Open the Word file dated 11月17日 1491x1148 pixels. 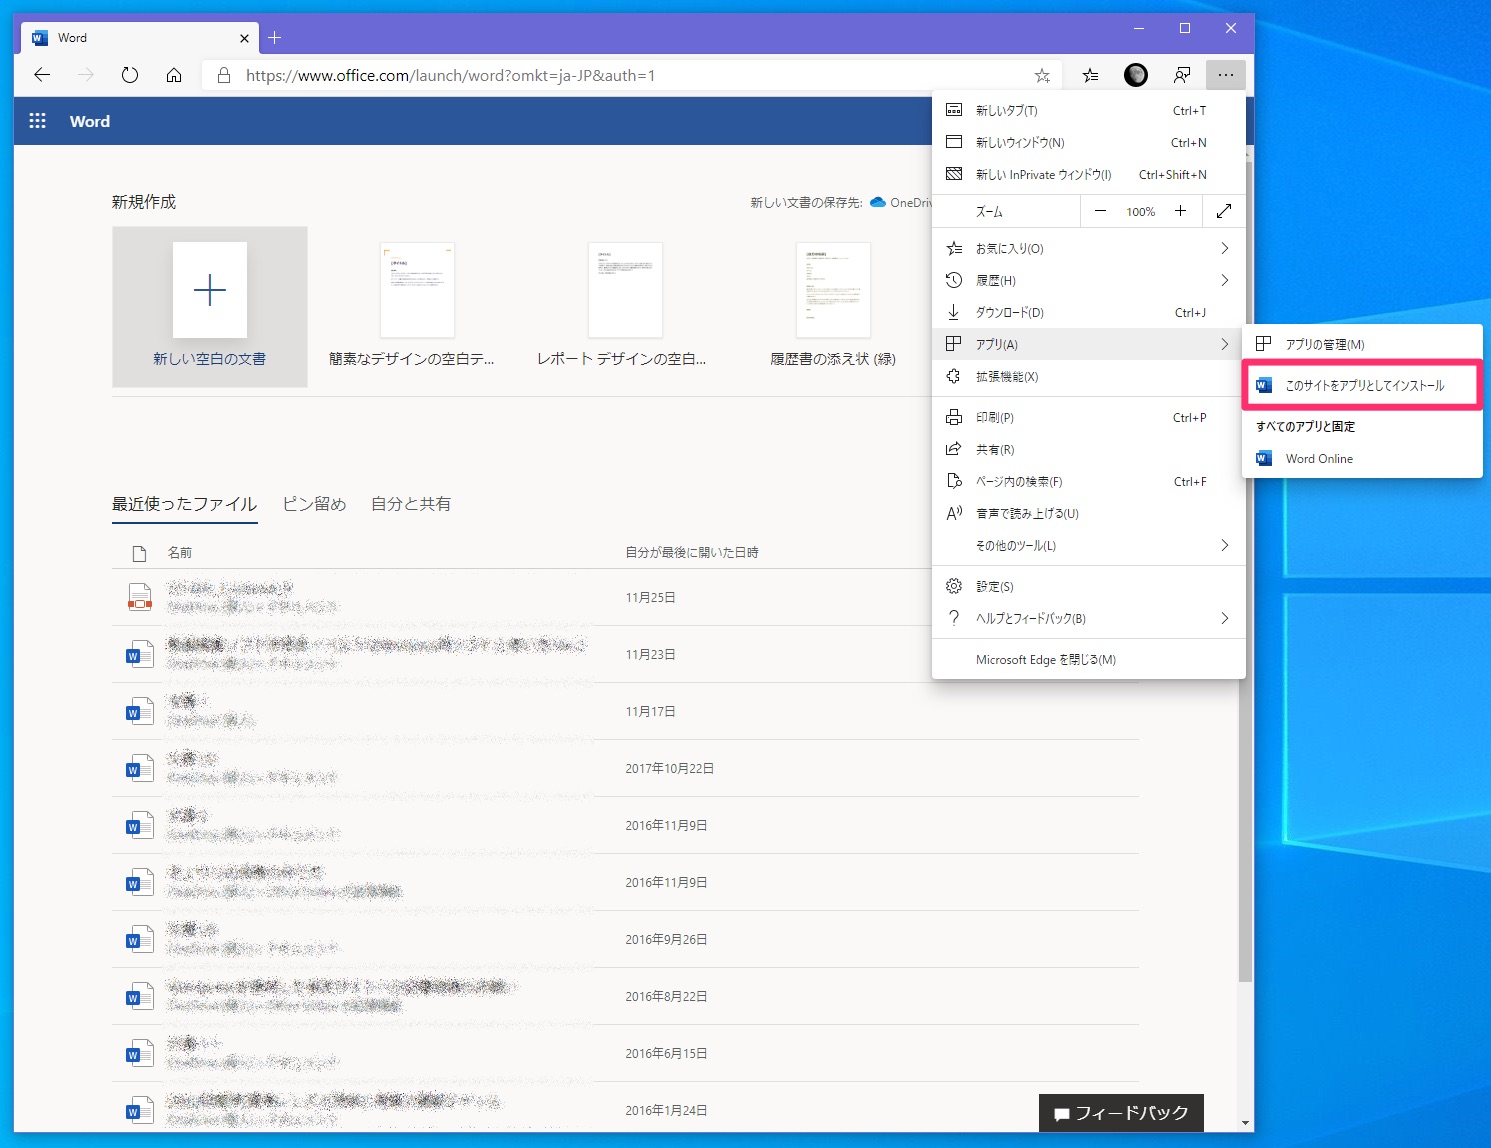(x=625, y=711)
